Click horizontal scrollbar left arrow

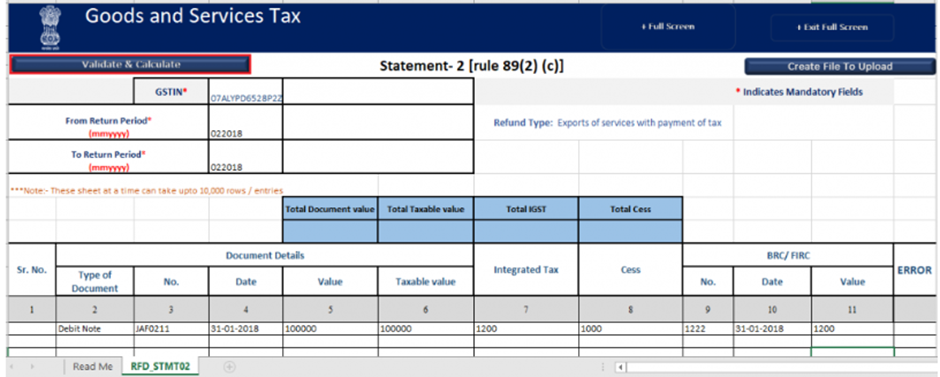pos(620,367)
